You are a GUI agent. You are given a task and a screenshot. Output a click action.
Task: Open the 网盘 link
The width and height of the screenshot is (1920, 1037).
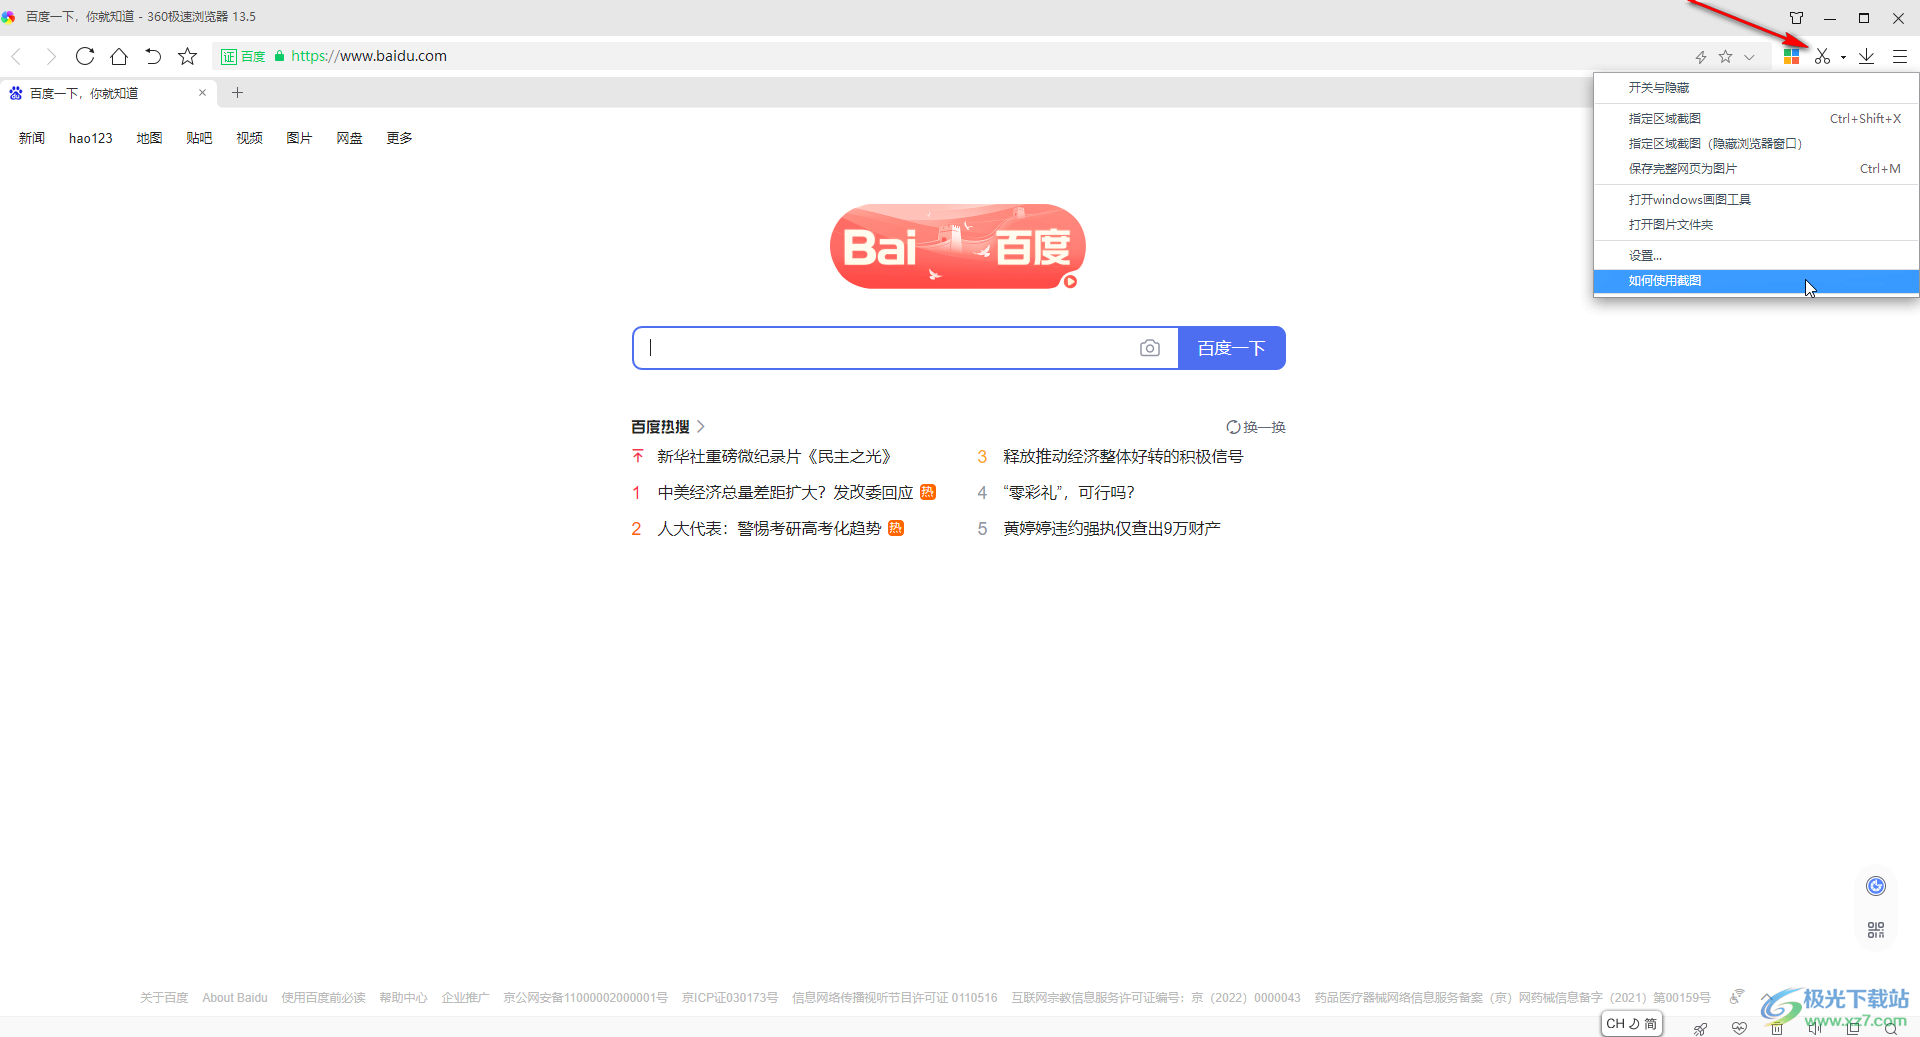click(x=349, y=138)
